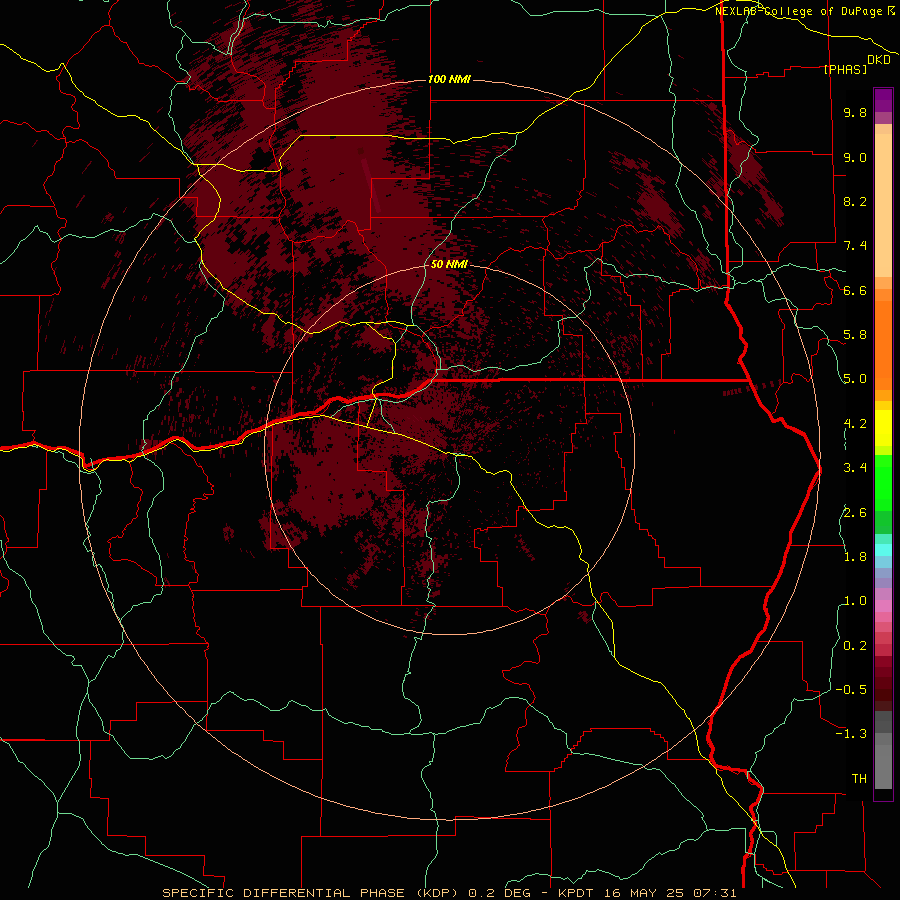Click the 6.6 scale value
This screenshot has height=900, width=900.
click(x=855, y=290)
